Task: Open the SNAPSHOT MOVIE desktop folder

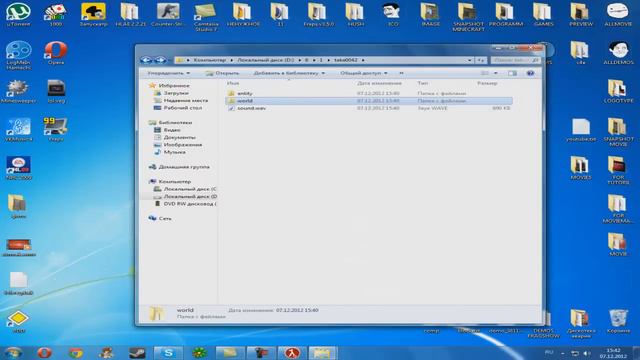Action: click(618, 131)
